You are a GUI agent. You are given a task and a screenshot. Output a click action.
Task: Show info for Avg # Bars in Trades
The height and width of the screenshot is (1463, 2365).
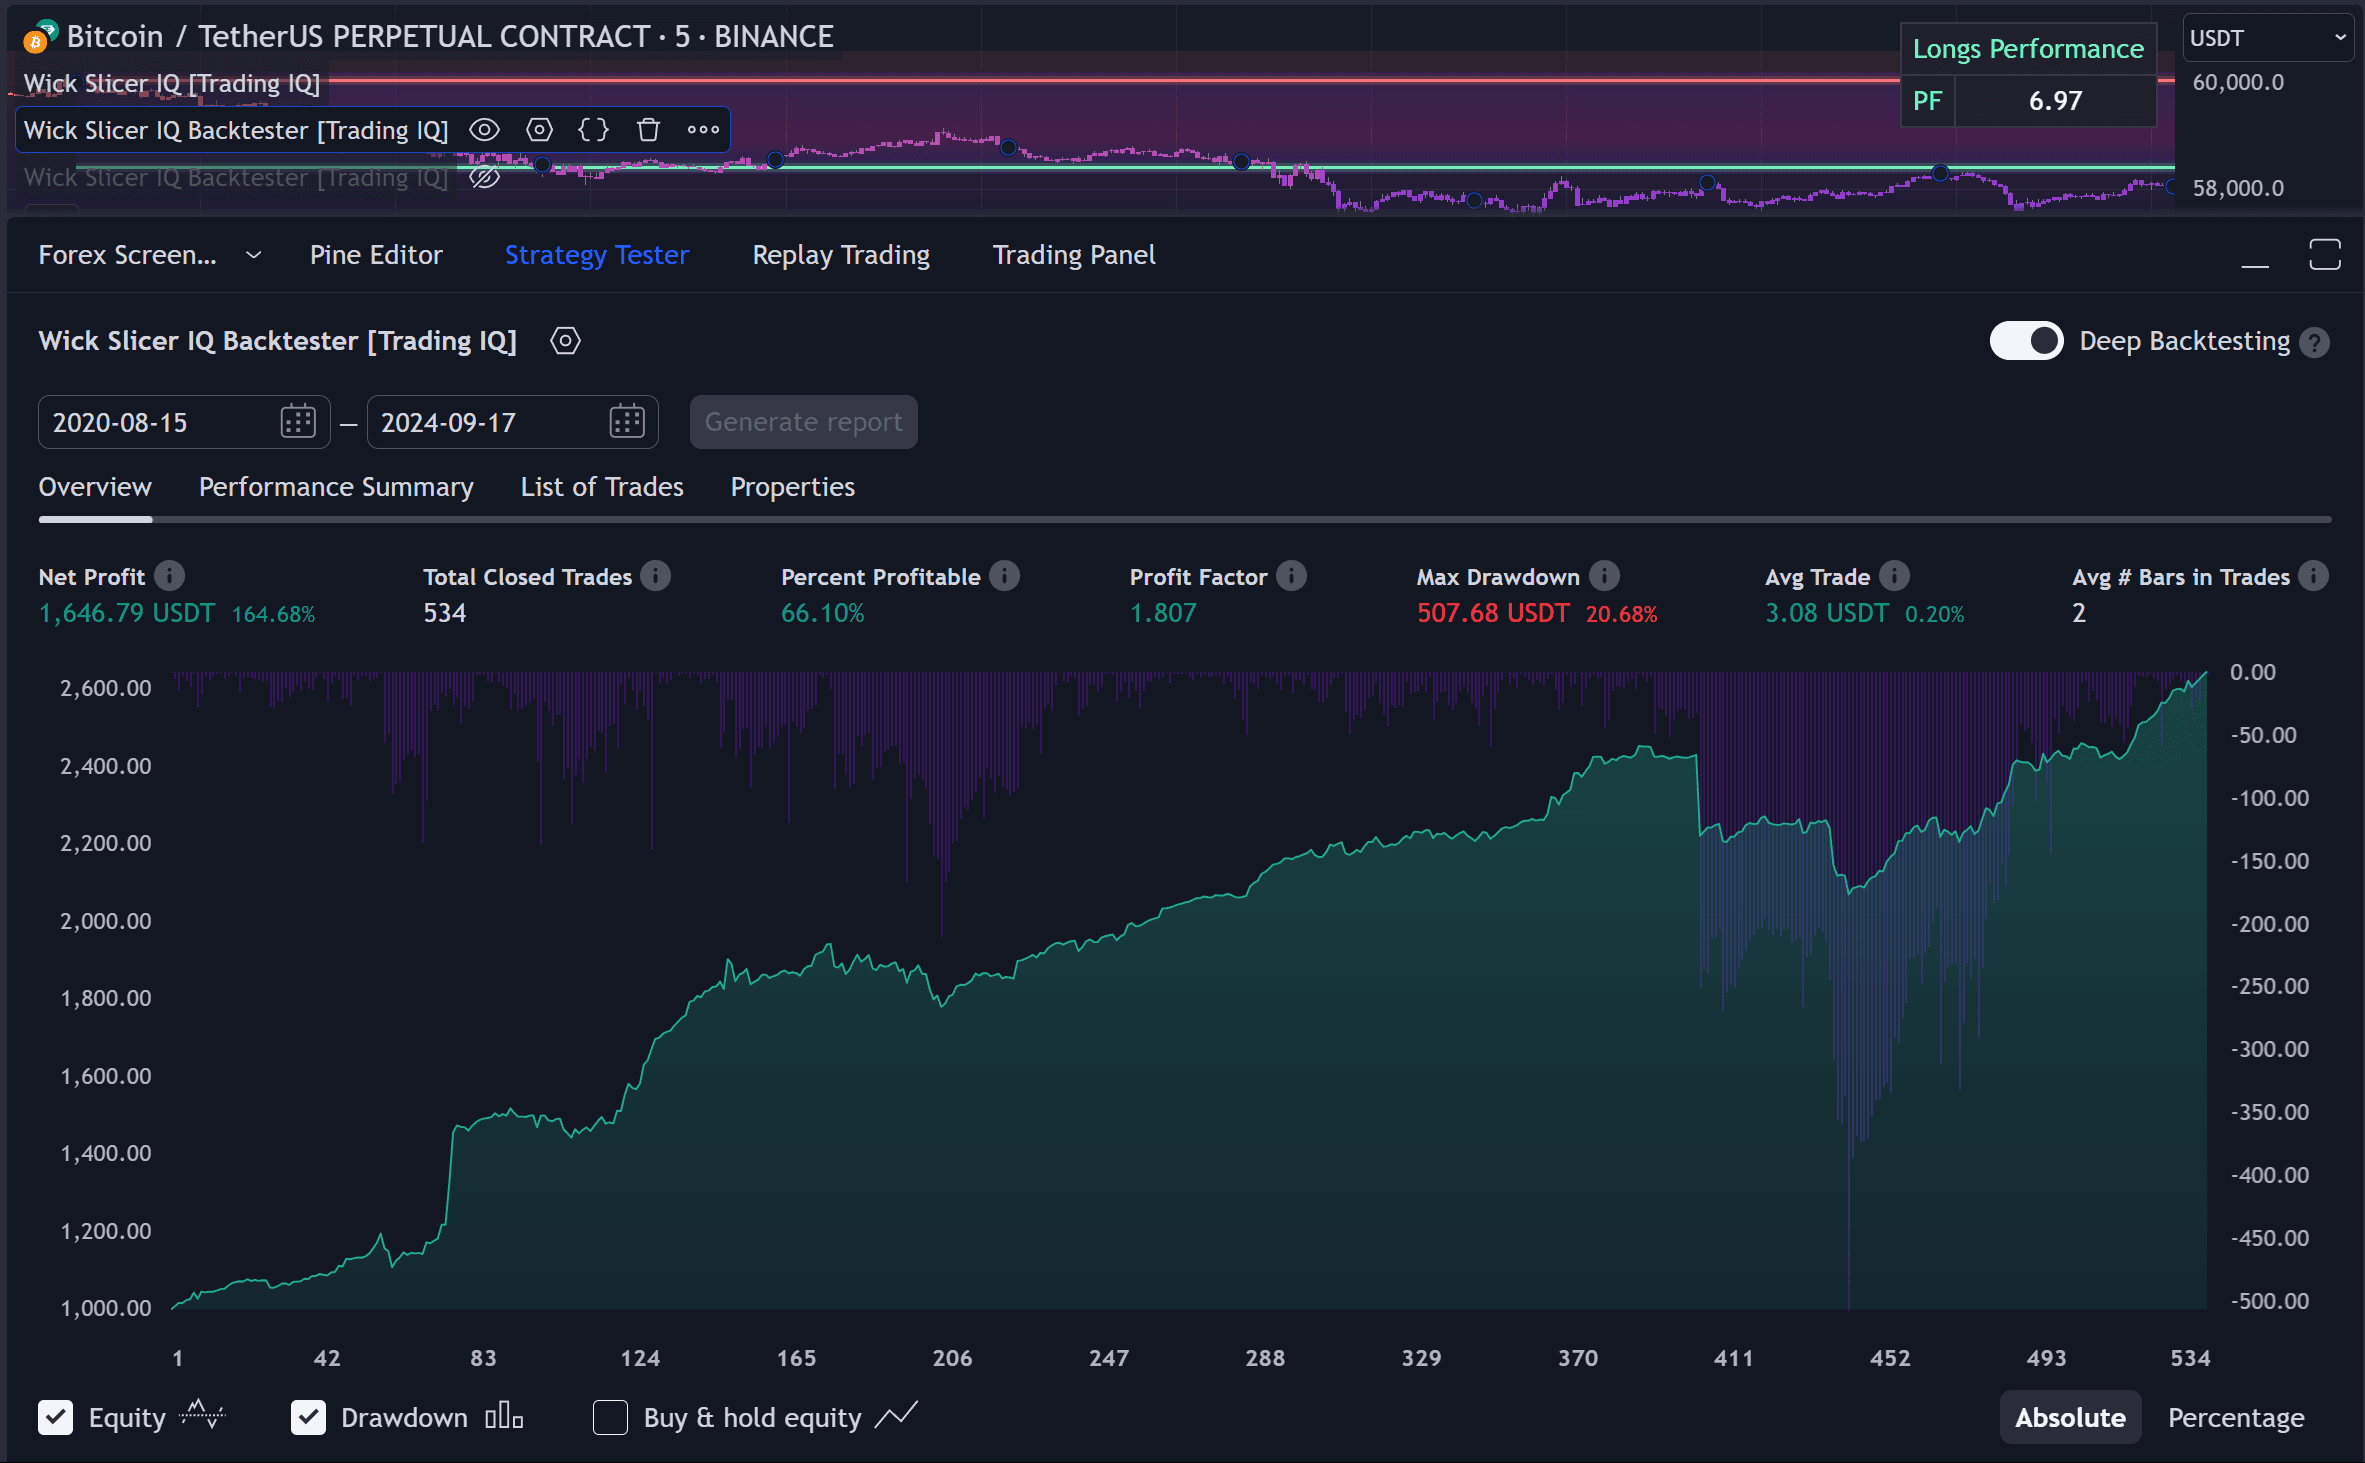tap(2314, 576)
